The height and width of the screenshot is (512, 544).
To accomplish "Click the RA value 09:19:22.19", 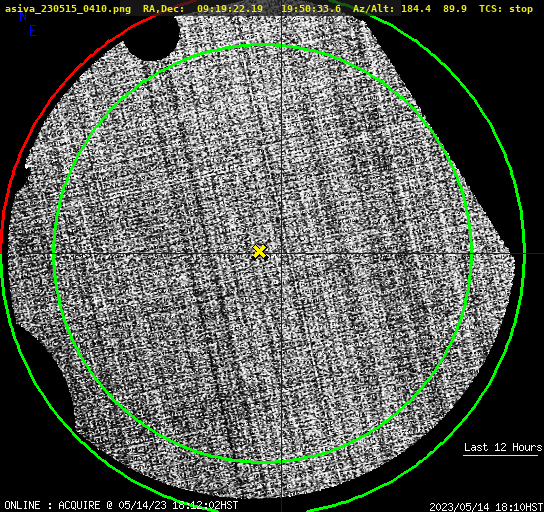I will click(x=230, y=9).
